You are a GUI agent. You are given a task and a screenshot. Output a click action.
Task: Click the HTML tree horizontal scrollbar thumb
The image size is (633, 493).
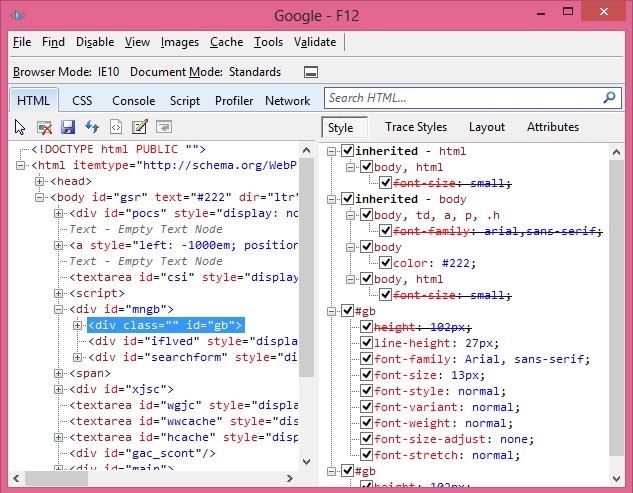coord(57,478)
